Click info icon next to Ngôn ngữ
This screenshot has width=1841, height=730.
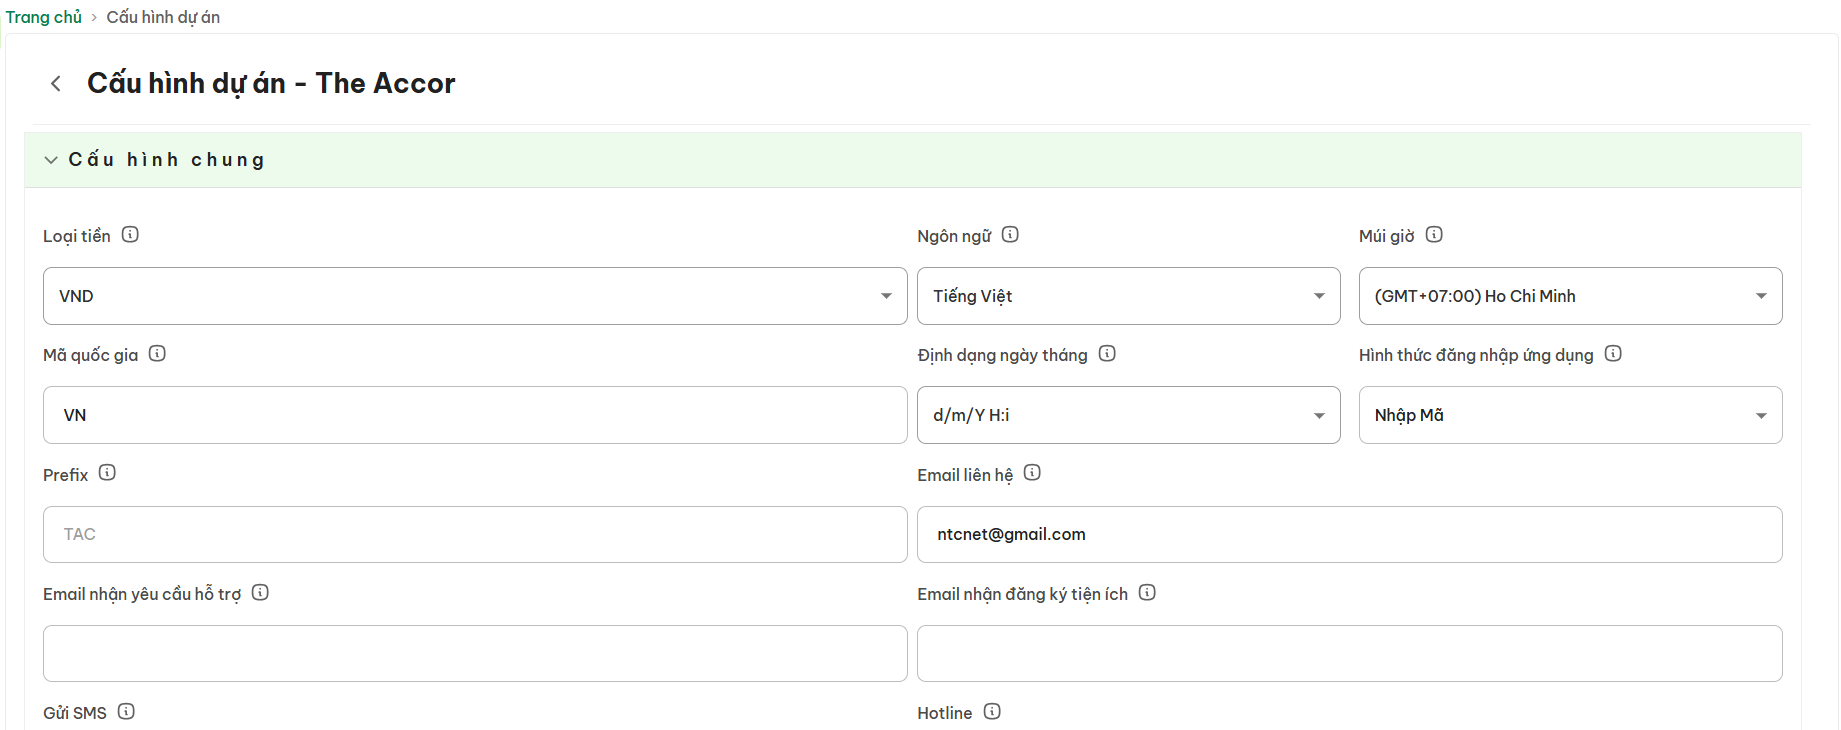click(x=1010, y=235)
